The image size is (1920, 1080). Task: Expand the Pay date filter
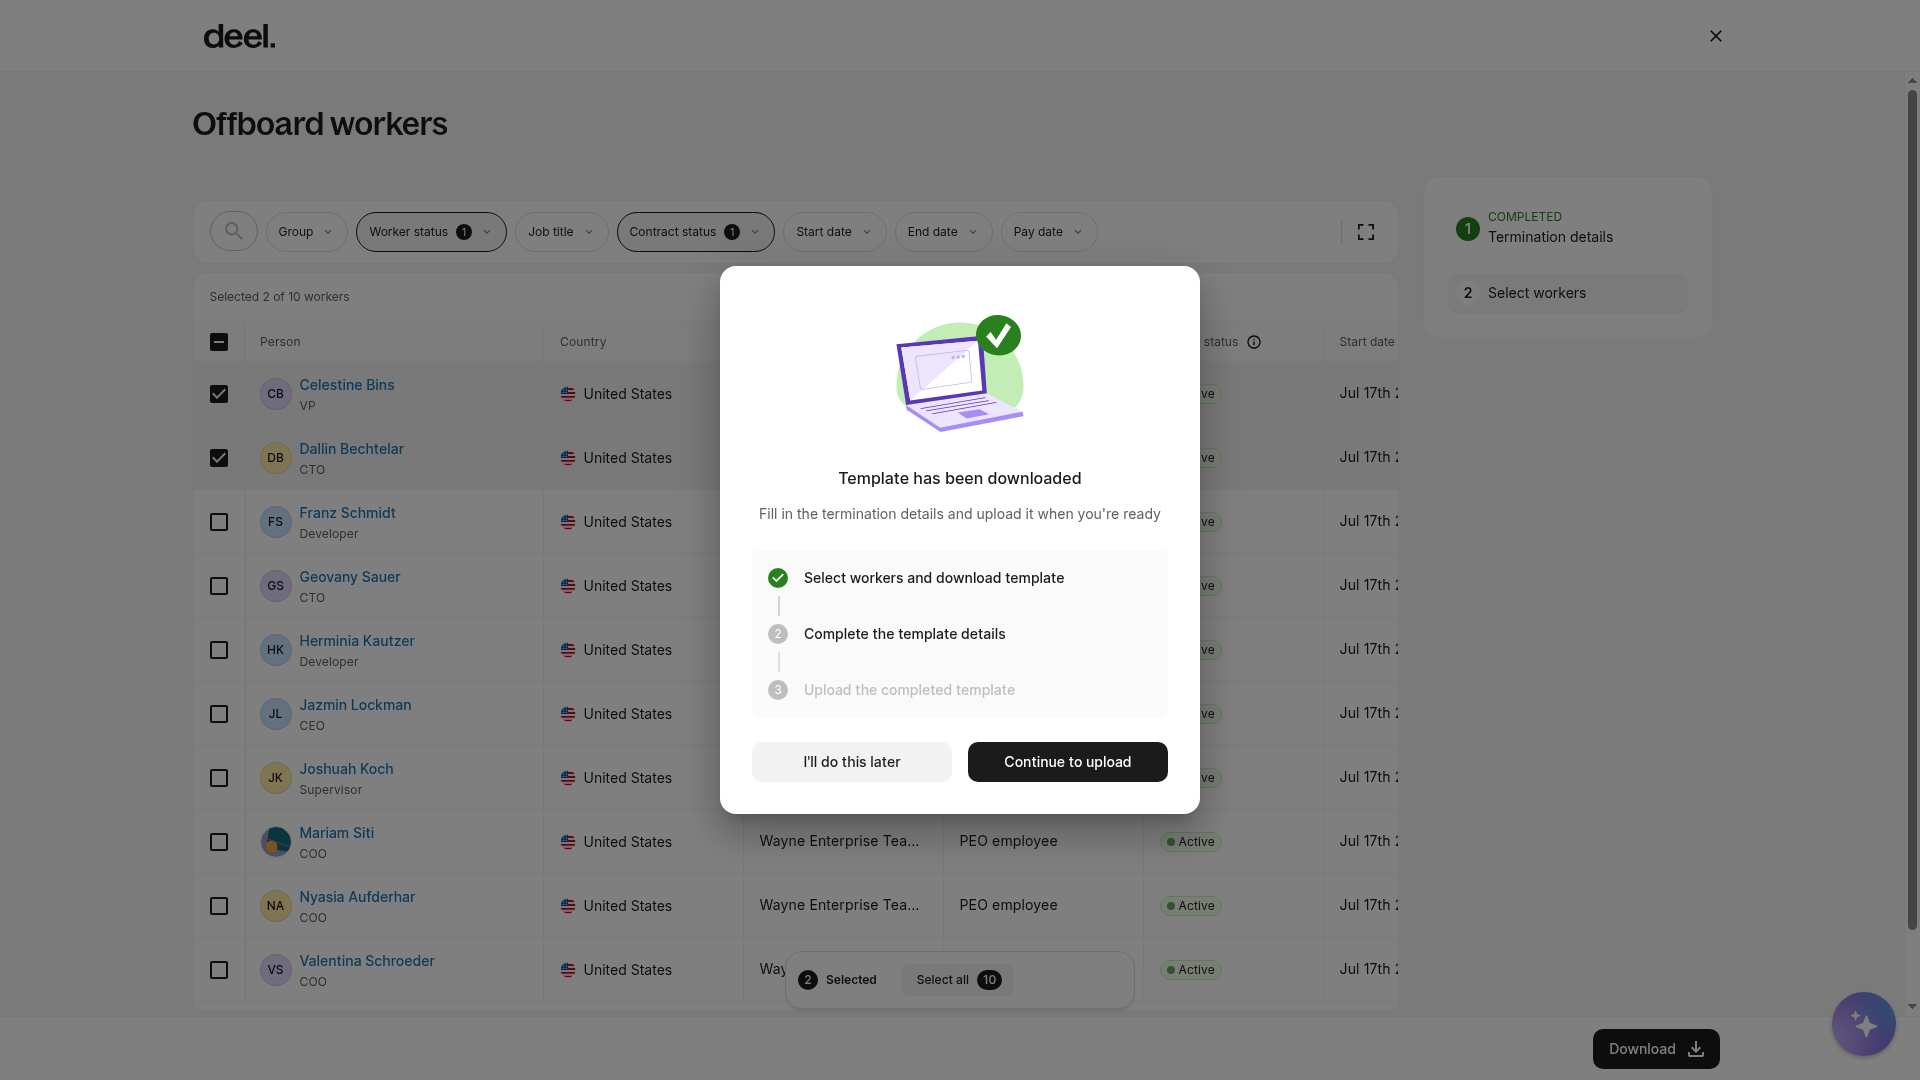1049,232
